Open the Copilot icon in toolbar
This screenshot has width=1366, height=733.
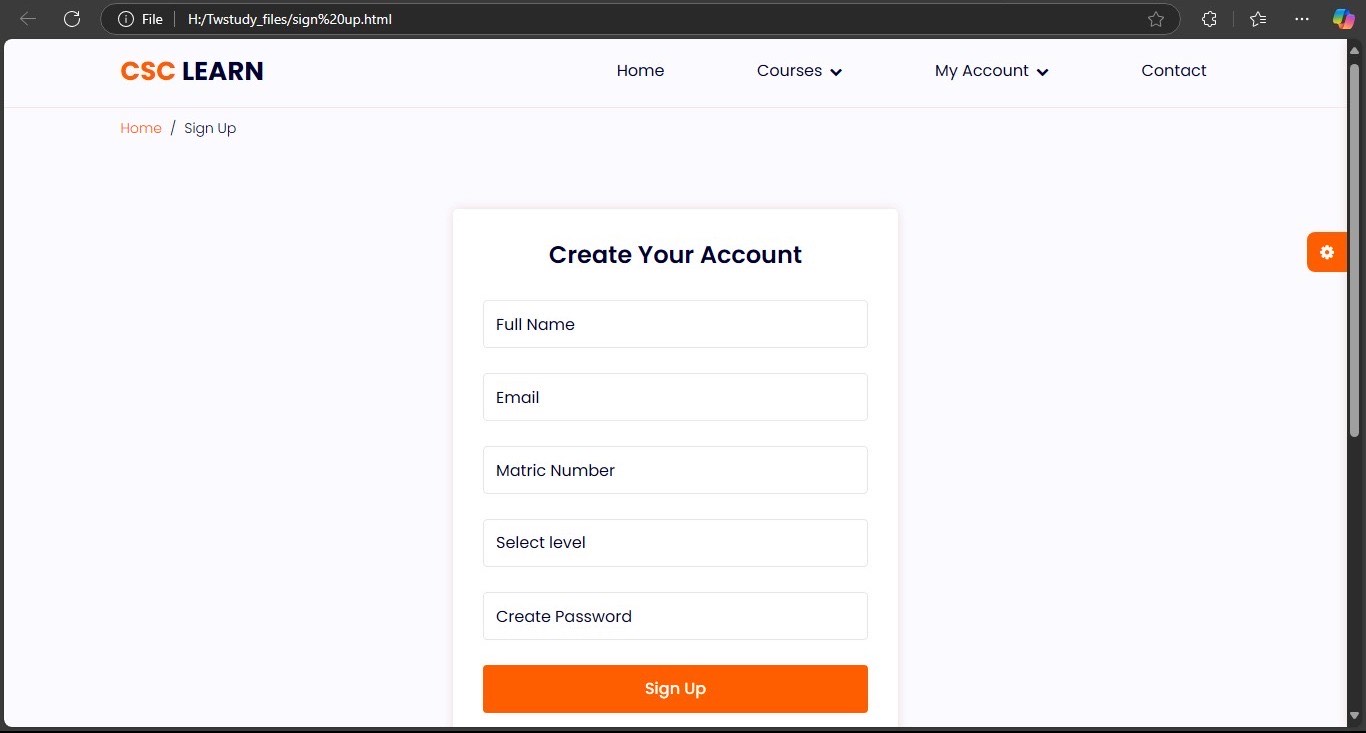coord(1343,19)
